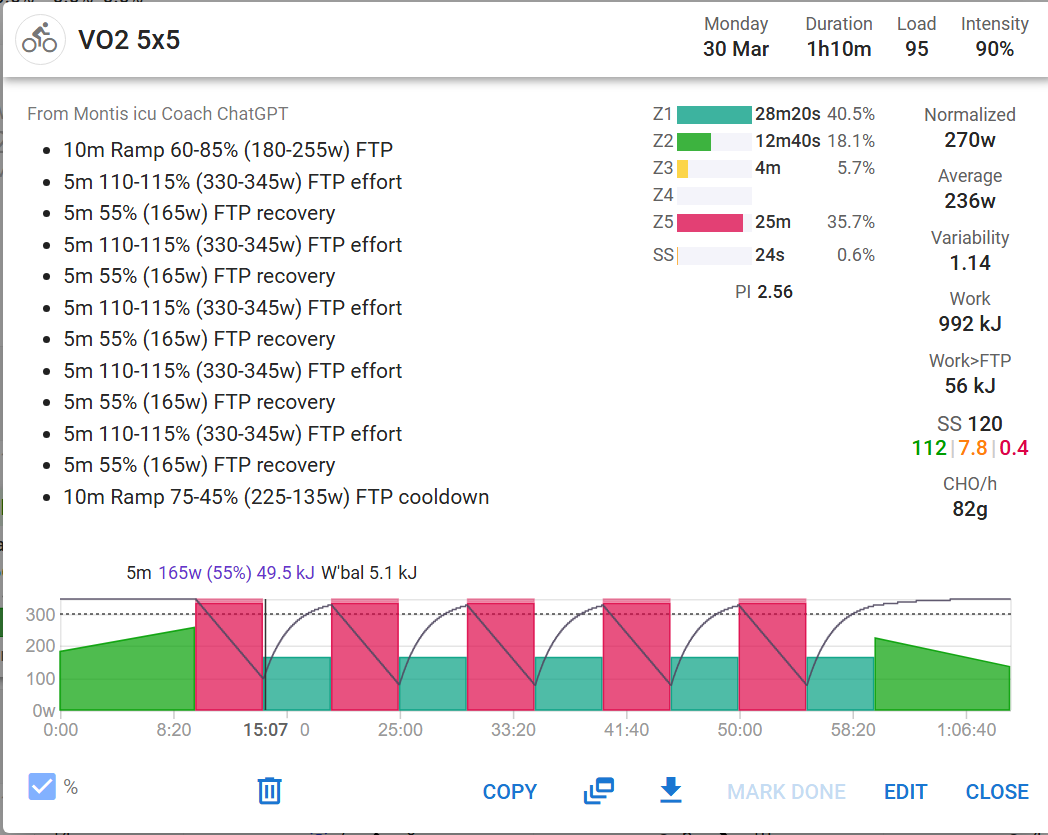
Task: Click the last teal recovery block in chart
Action: [840, 685]
